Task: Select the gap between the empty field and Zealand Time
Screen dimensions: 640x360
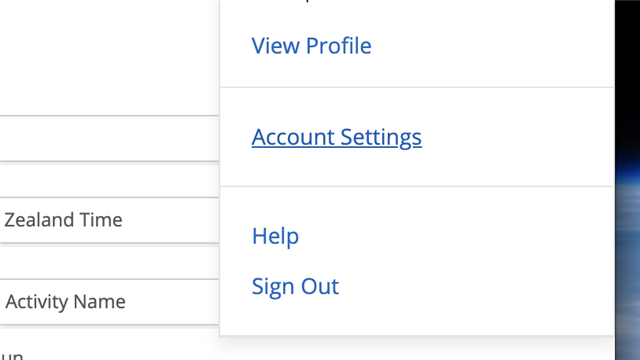Action: click(x=109, y=180)
